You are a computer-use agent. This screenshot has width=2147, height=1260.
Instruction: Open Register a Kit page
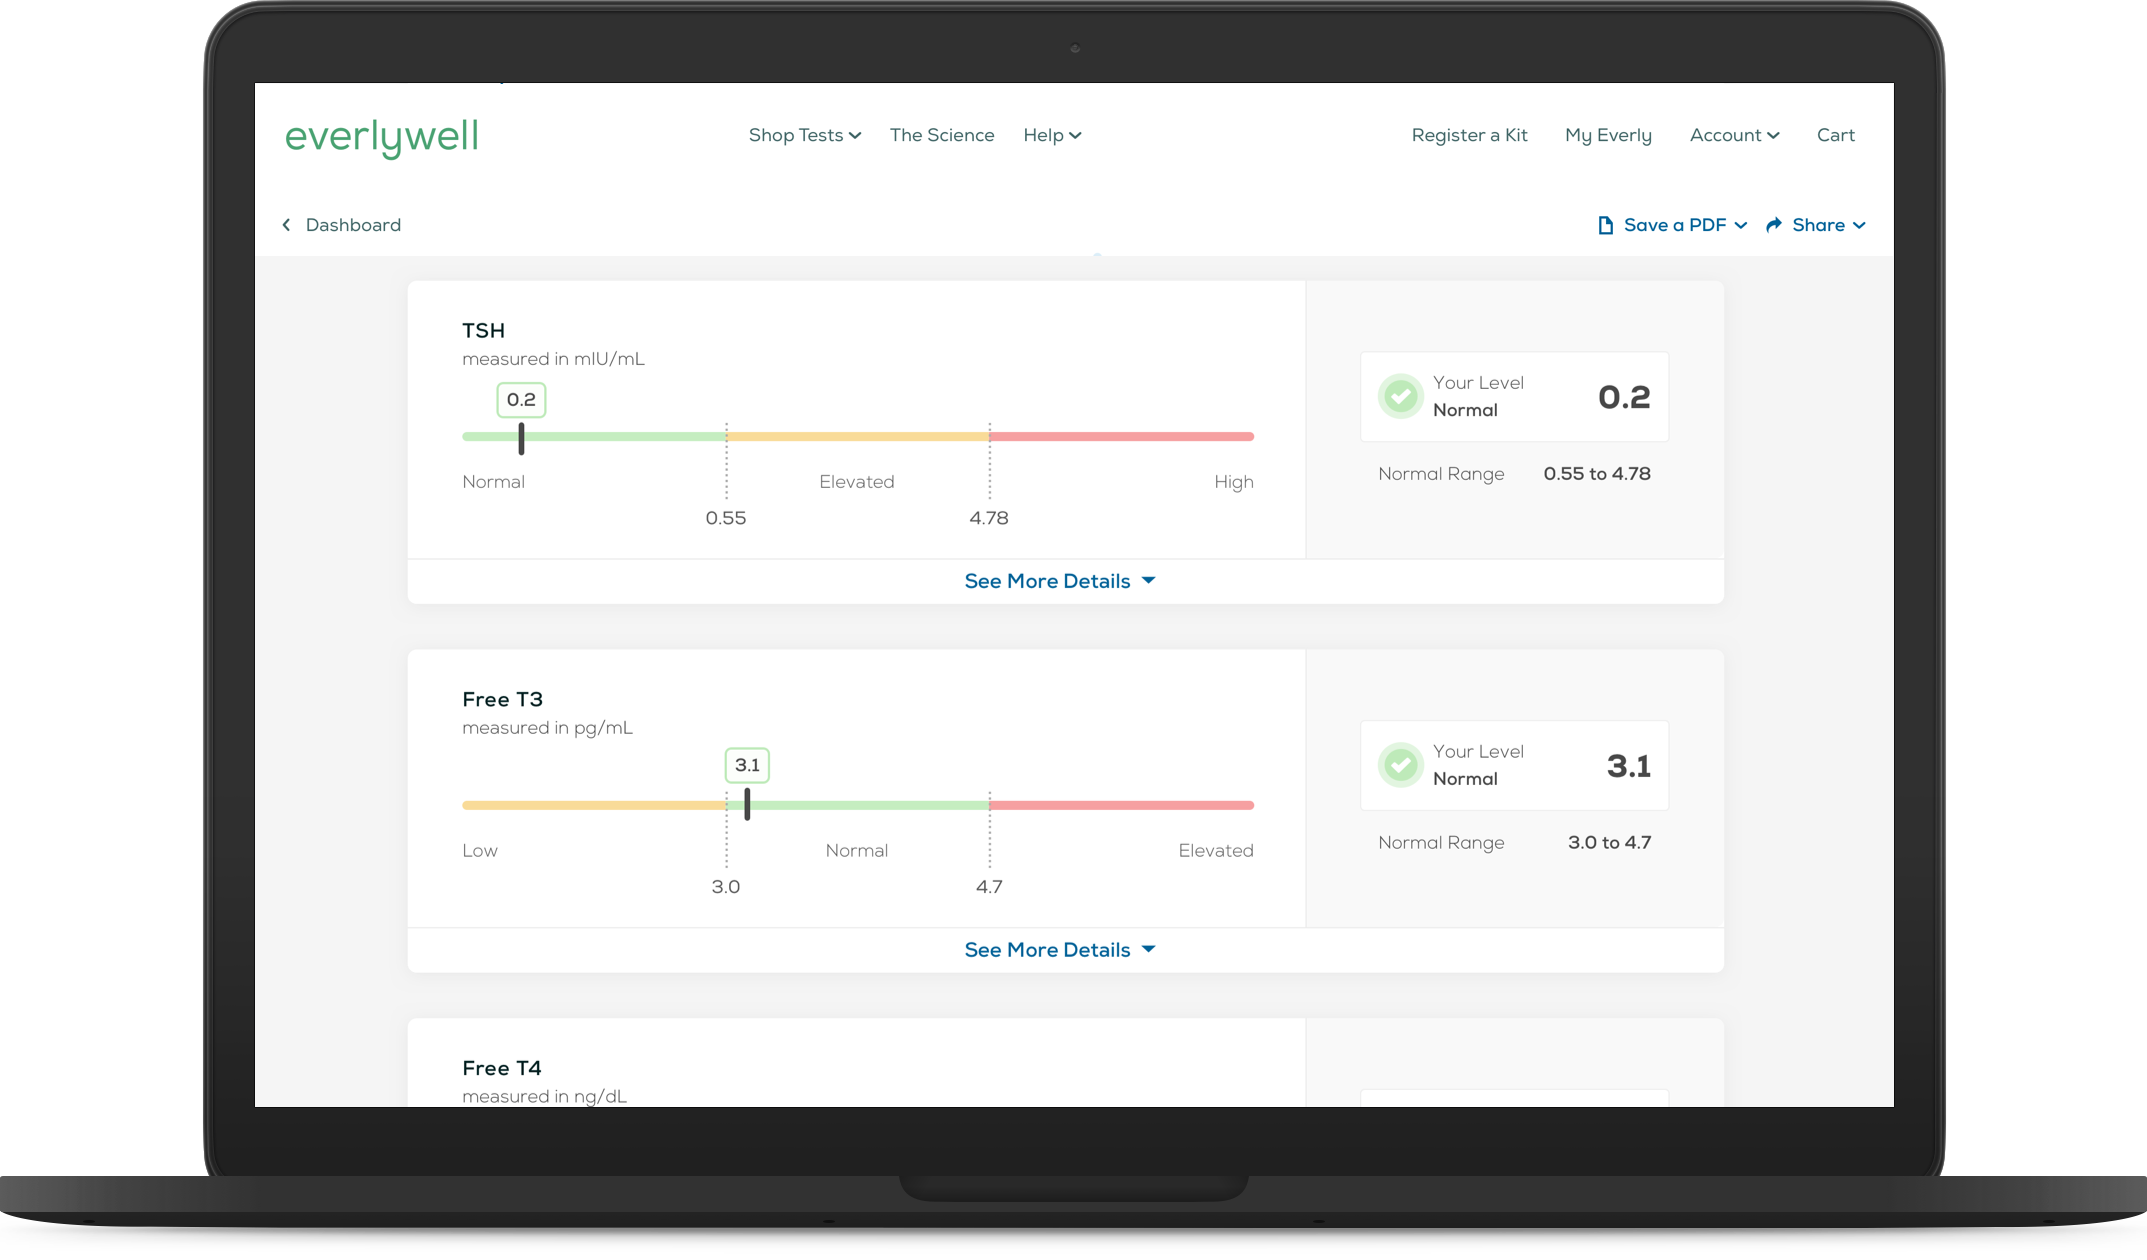point(1469,135)
